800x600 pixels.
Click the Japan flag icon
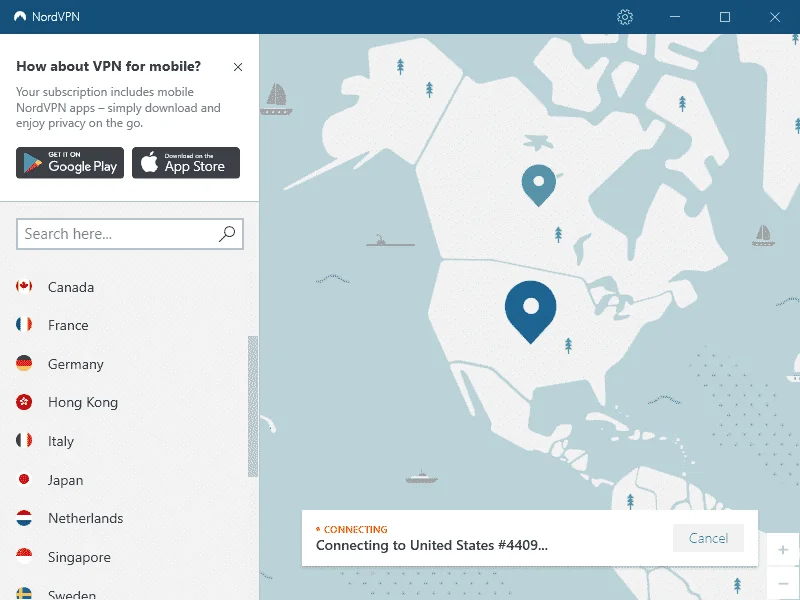(x=24, y=479)
